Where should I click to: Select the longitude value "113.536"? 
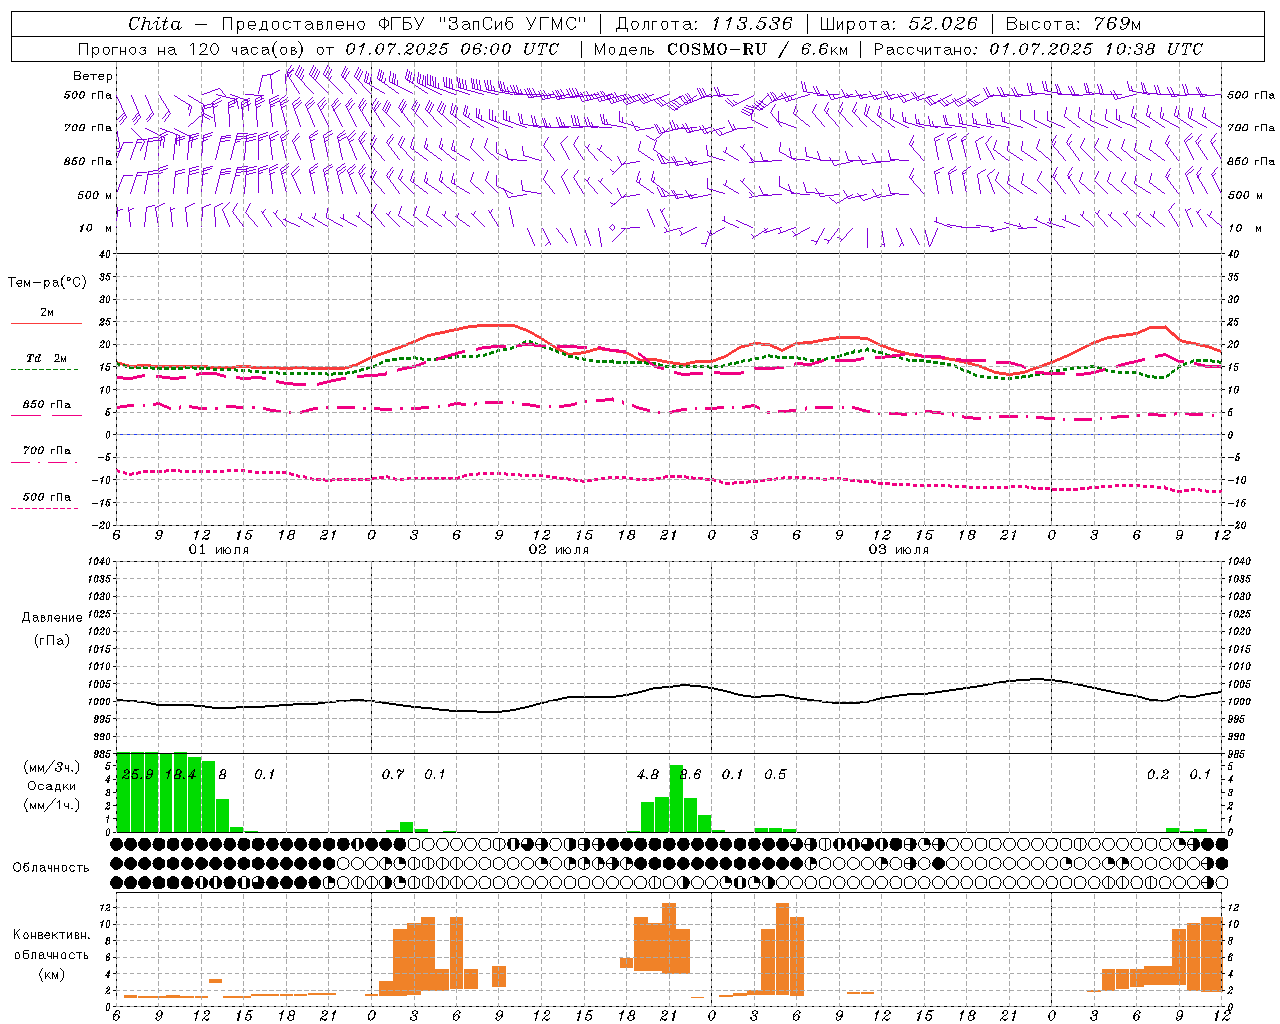pos(752,24)
